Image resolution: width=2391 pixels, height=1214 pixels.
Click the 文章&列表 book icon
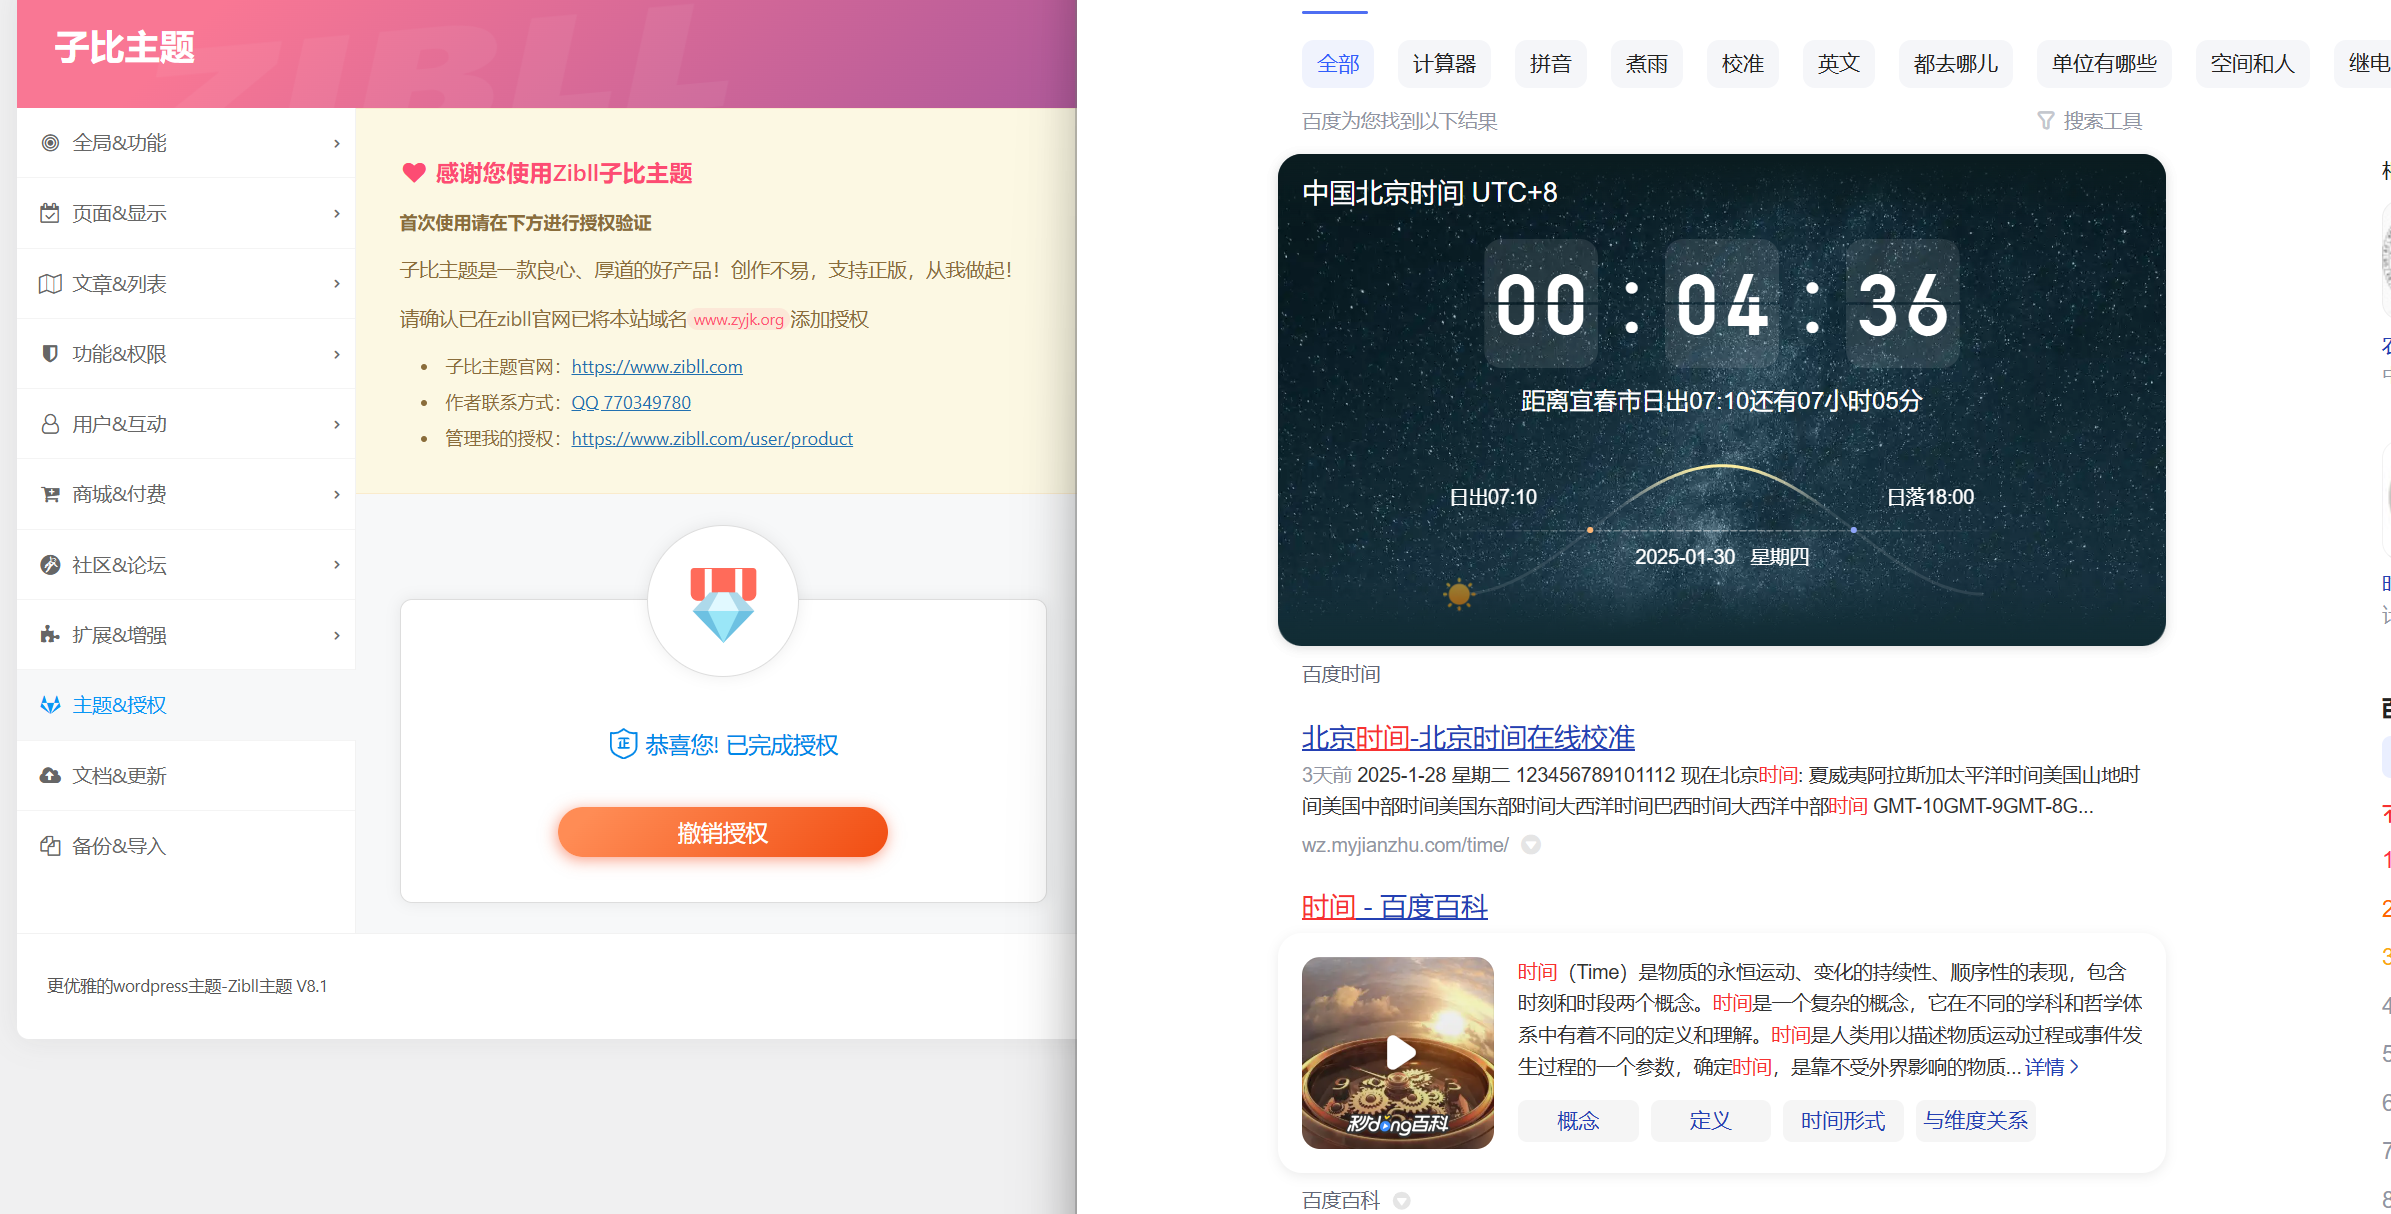click(x=50, y=284)
